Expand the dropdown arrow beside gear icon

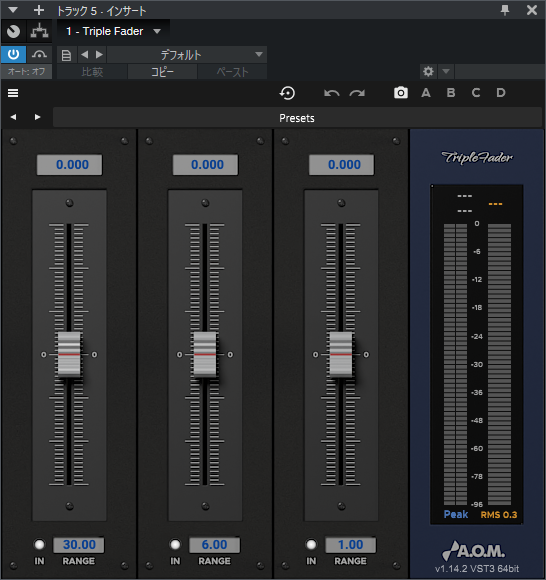coord(446,71)
